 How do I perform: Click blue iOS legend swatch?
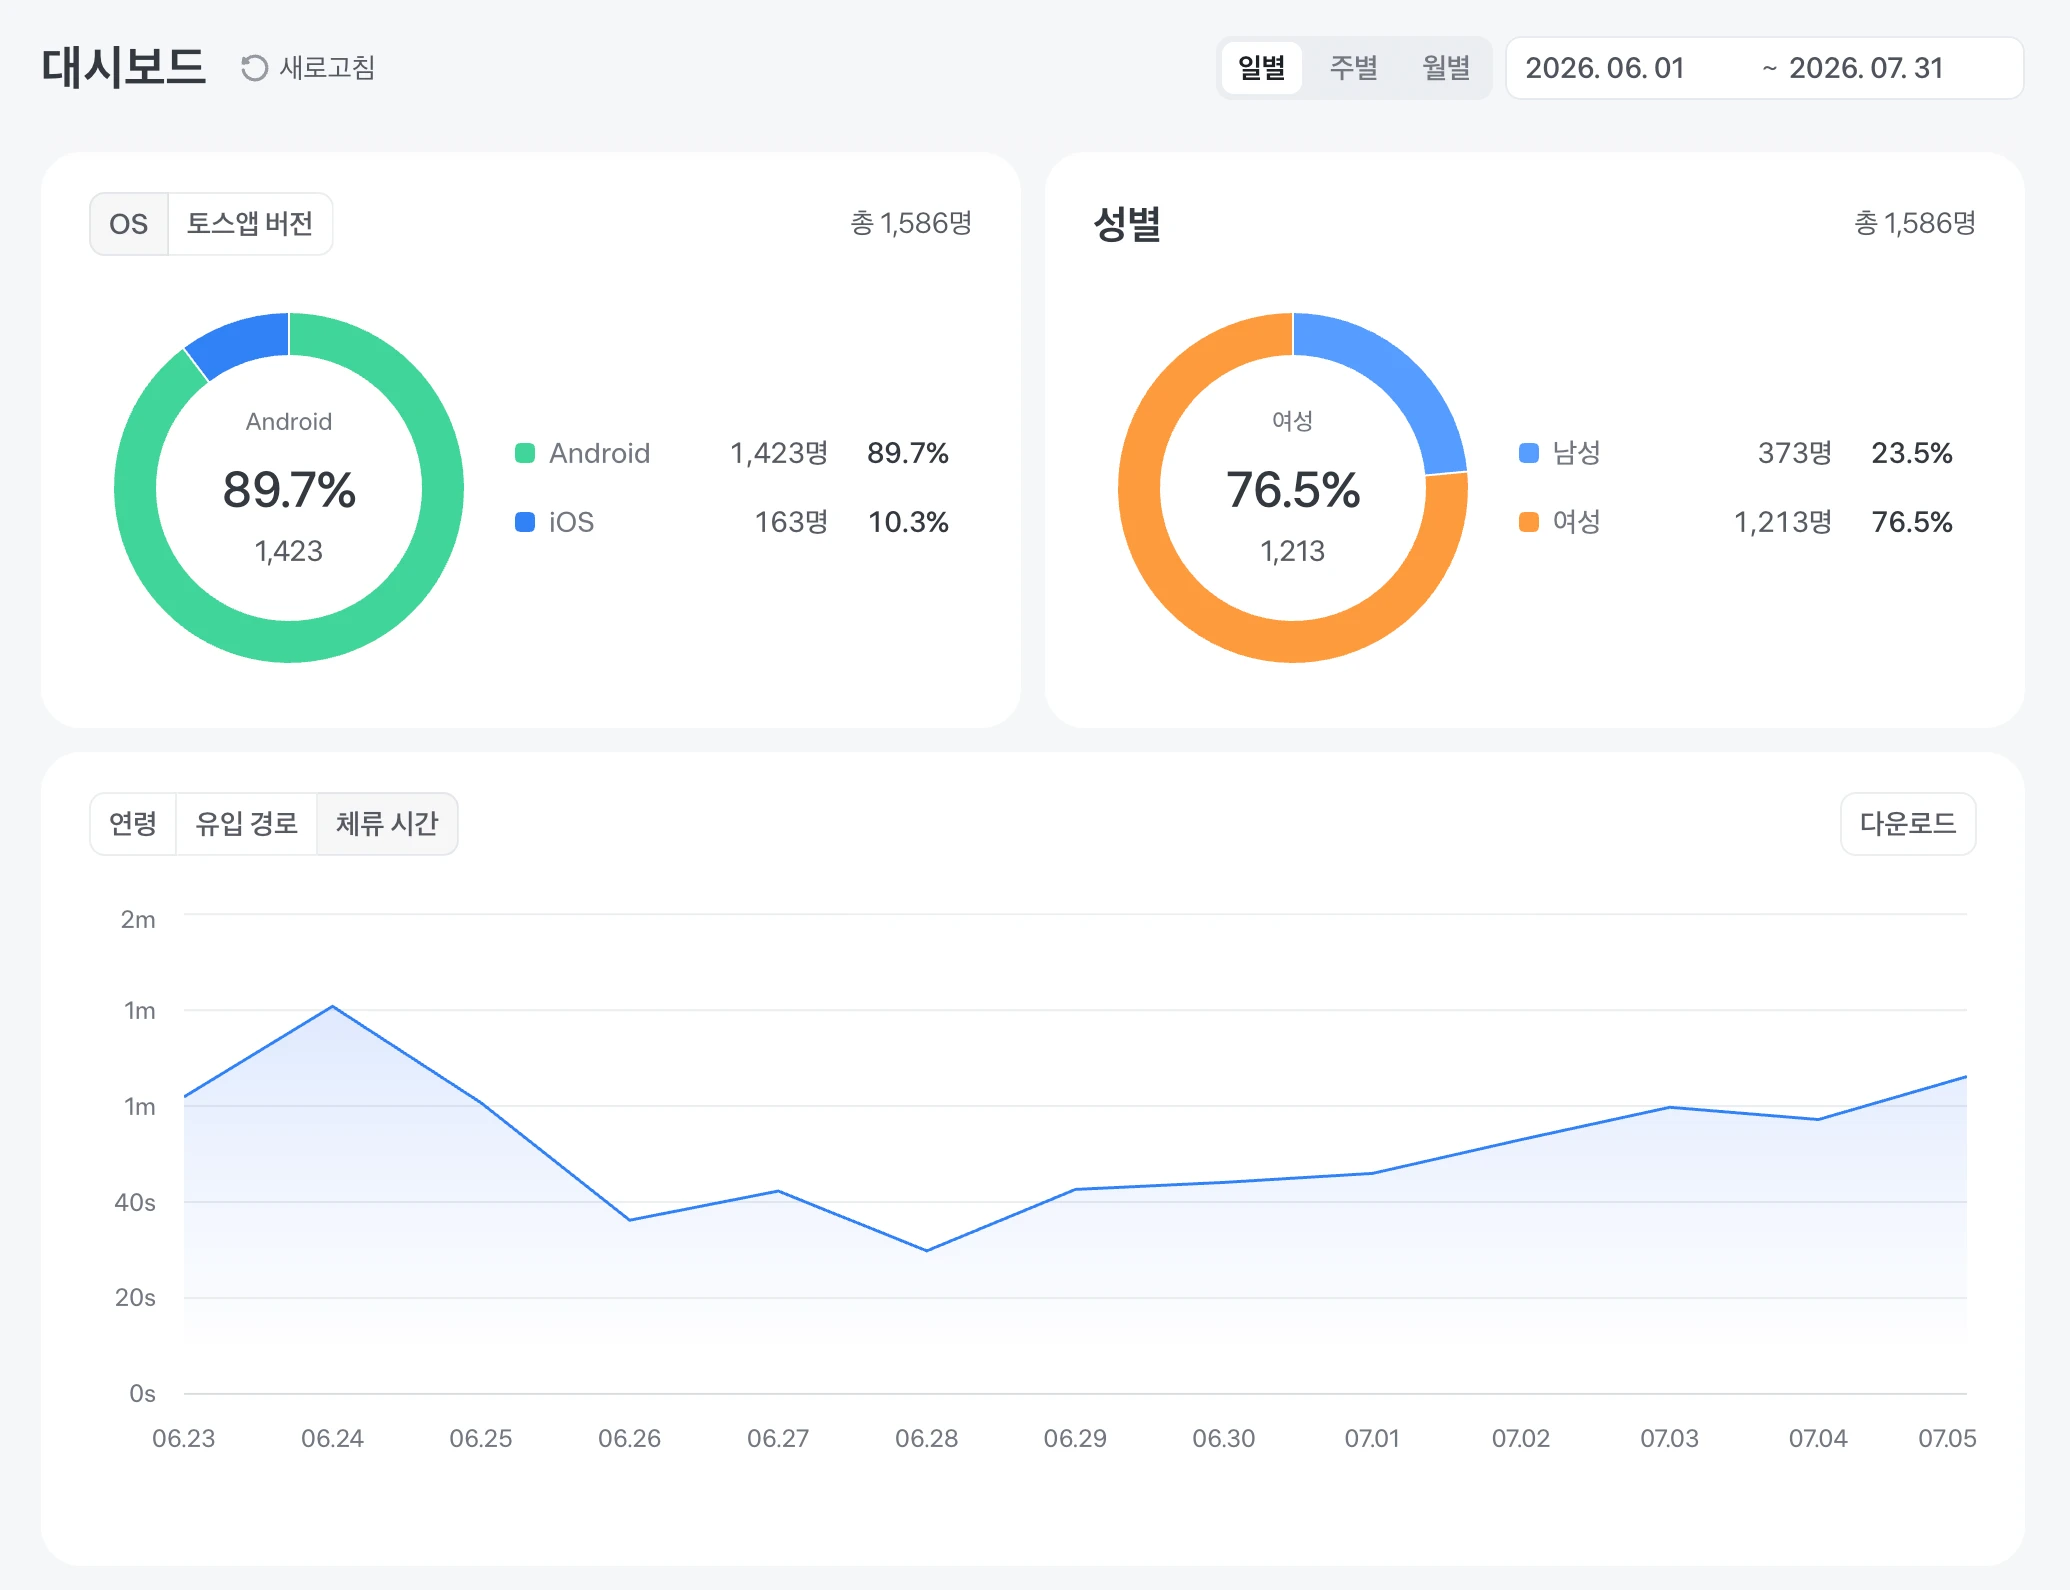coord(525,522)
